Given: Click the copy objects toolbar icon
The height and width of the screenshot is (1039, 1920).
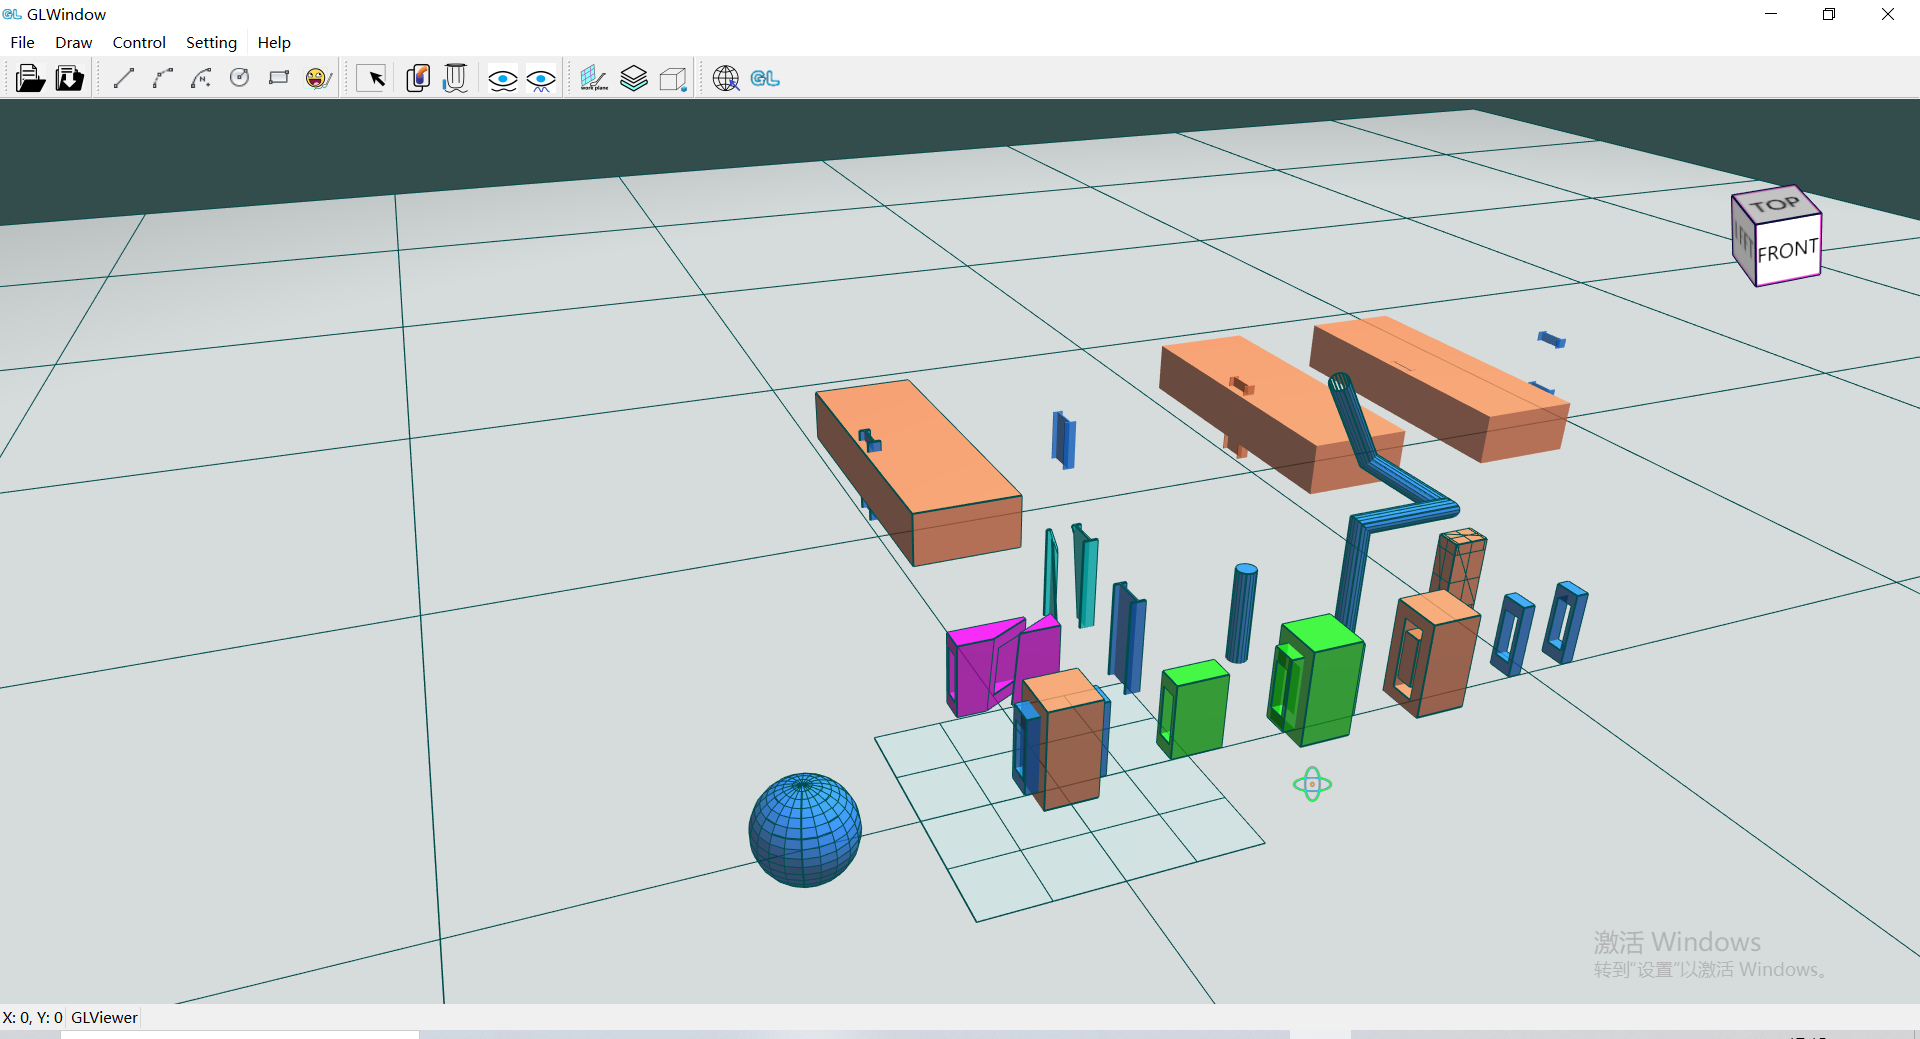Looking at the screenshot, I should point(418,78).
